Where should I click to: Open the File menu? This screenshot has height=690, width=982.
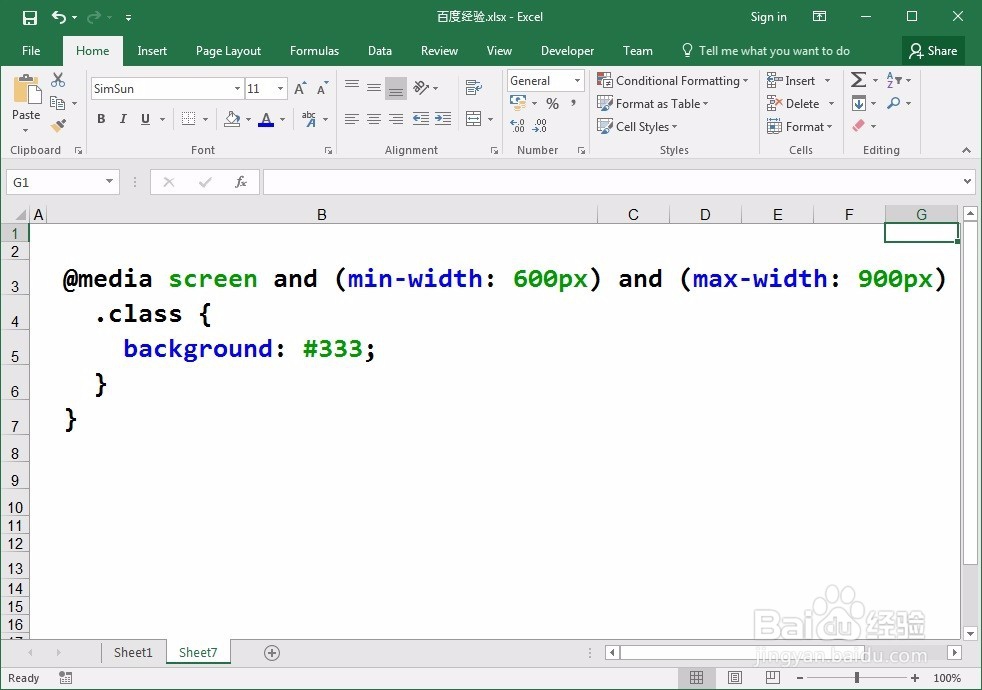coord(31,51)
